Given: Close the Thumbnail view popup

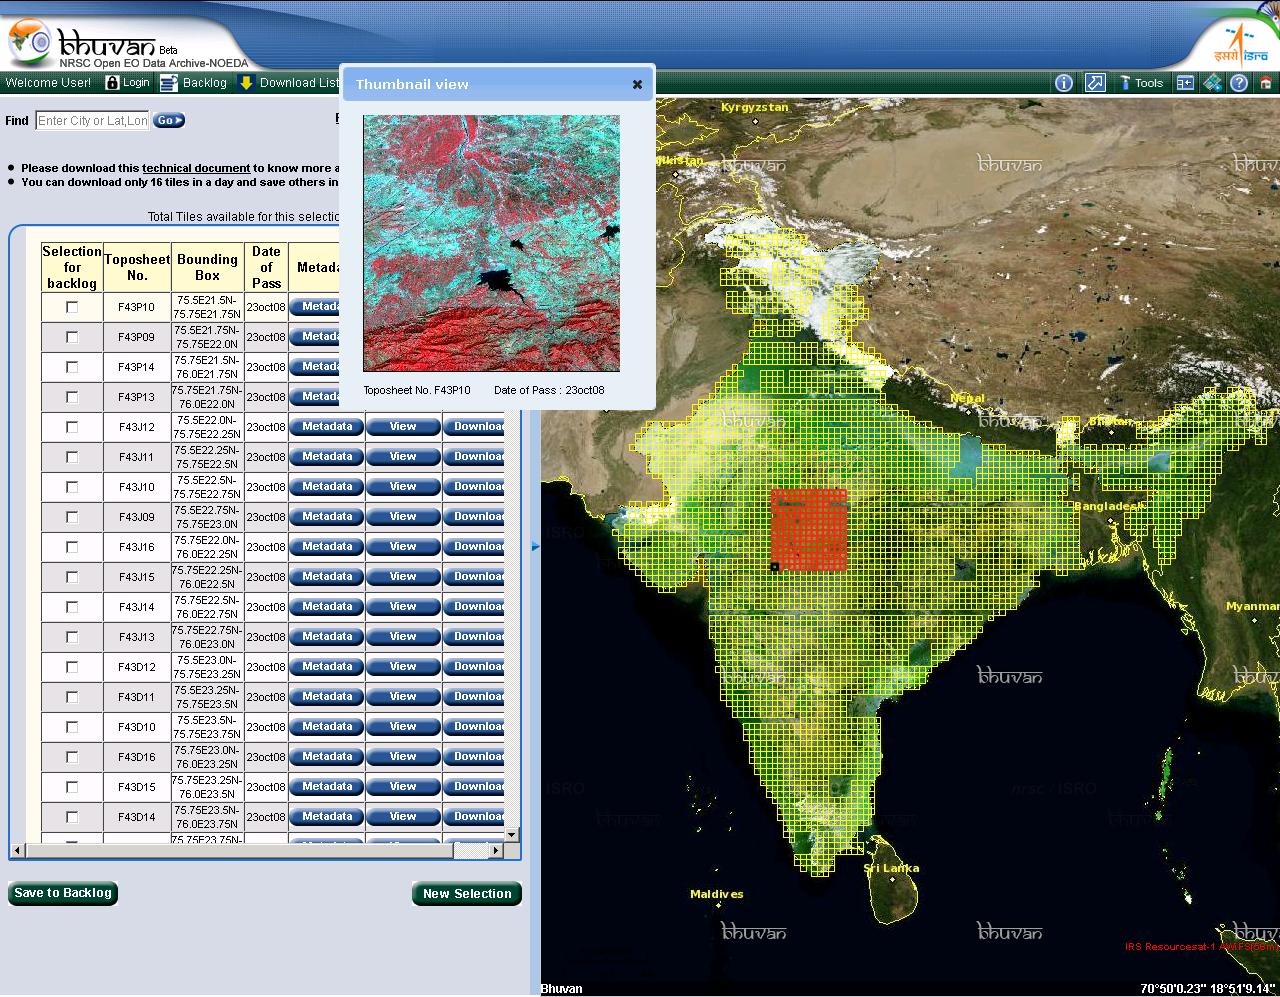Looking at the screenshot, I should [x=637, y=84].
